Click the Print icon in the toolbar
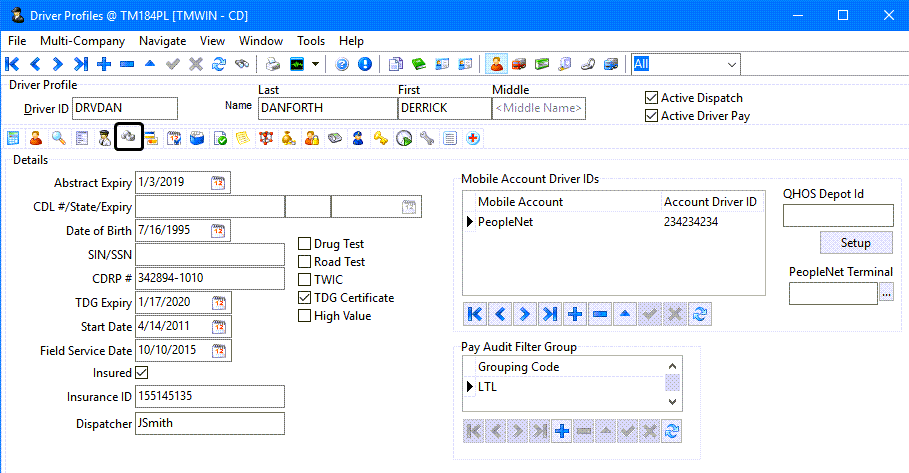 [x=272, y=64]
